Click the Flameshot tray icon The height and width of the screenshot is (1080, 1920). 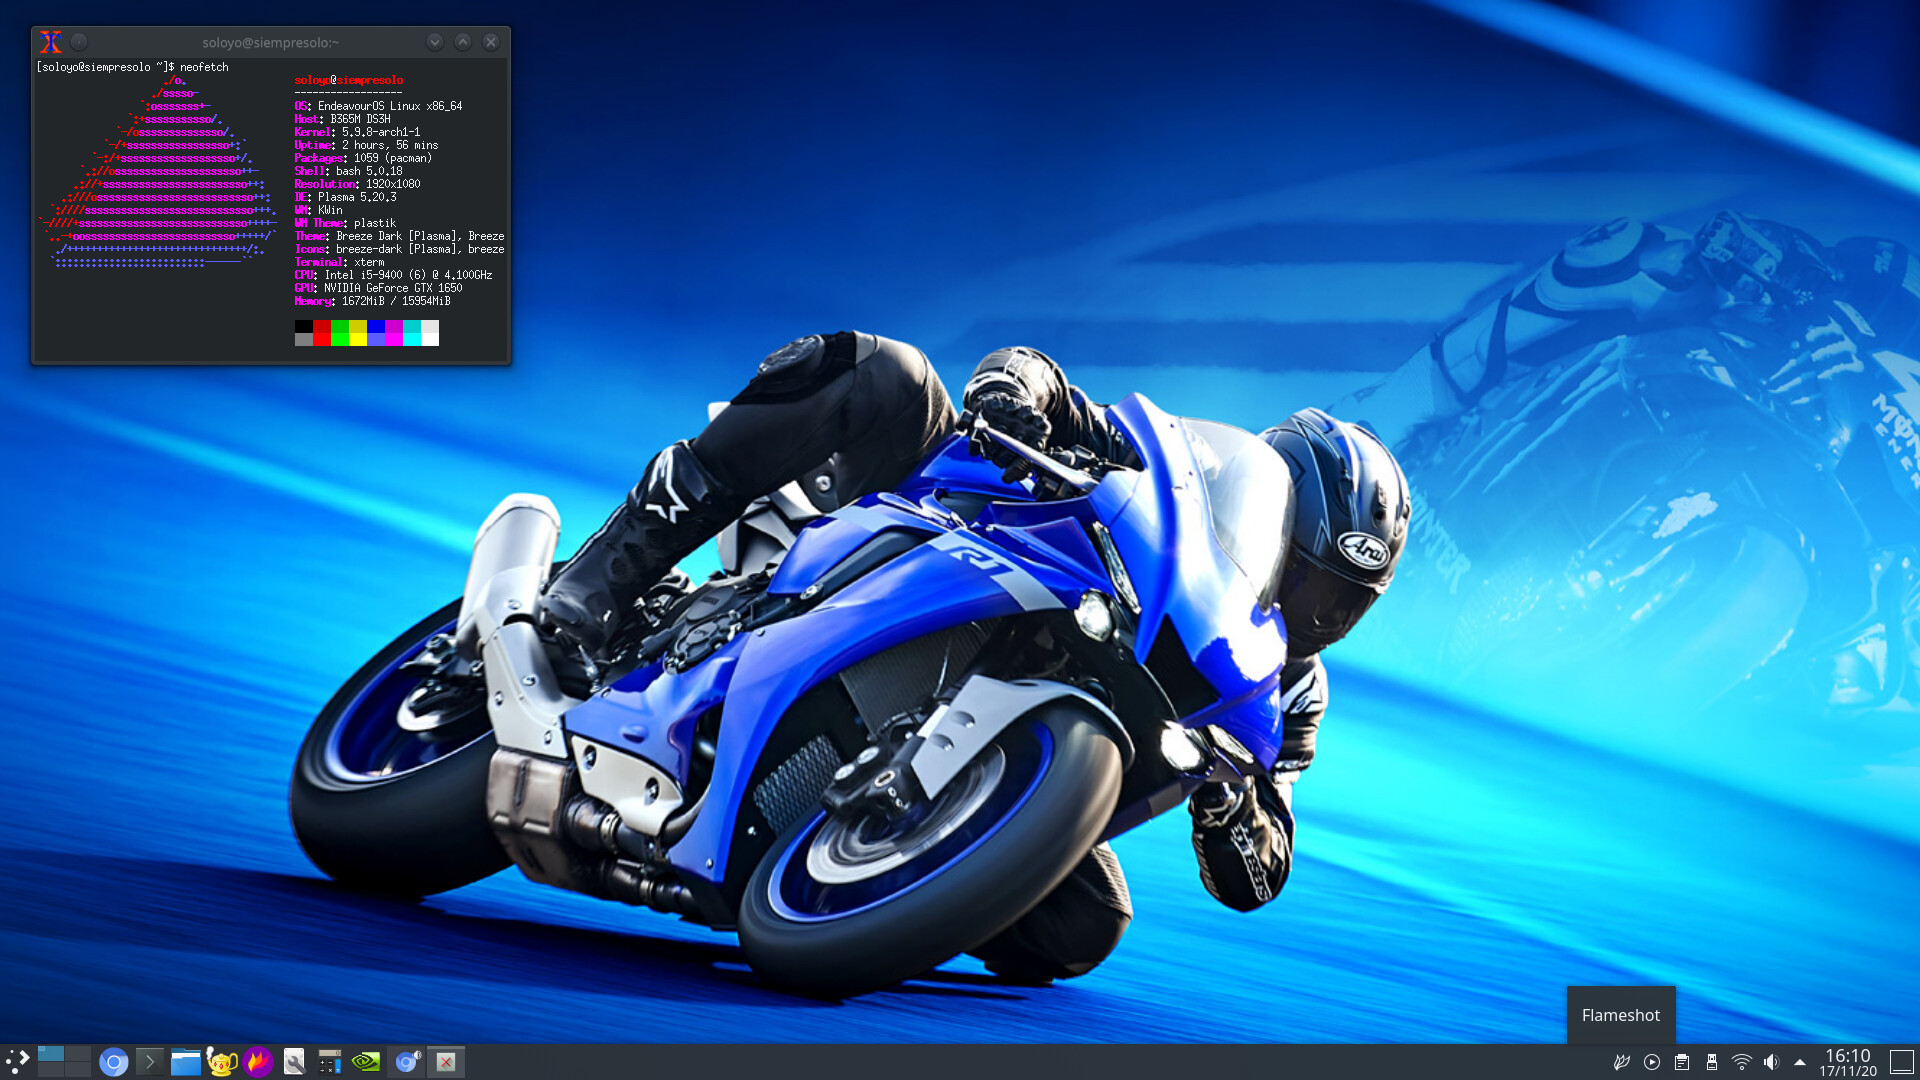pos(1621,1062)
